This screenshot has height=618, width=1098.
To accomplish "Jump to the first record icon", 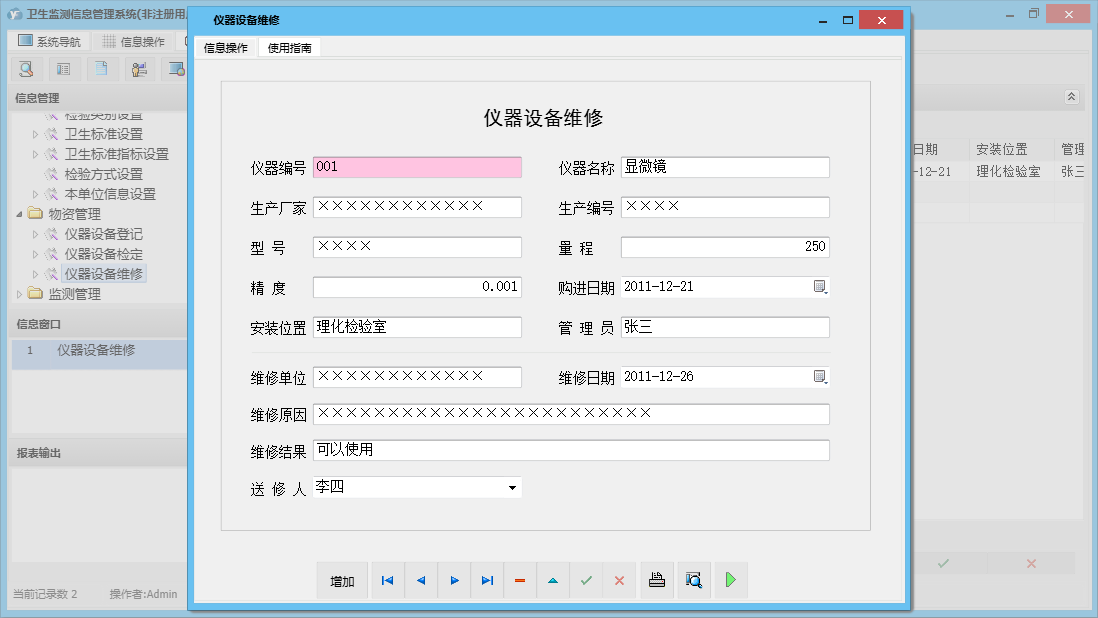I will (x=387, y=580).
